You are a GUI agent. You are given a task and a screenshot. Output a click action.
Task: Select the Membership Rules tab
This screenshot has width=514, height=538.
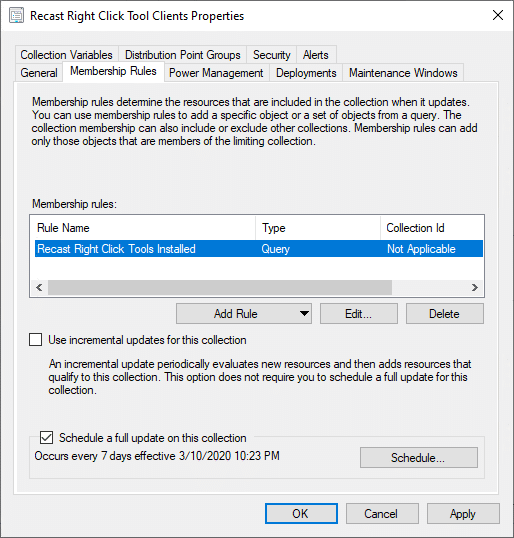(113, 71)
